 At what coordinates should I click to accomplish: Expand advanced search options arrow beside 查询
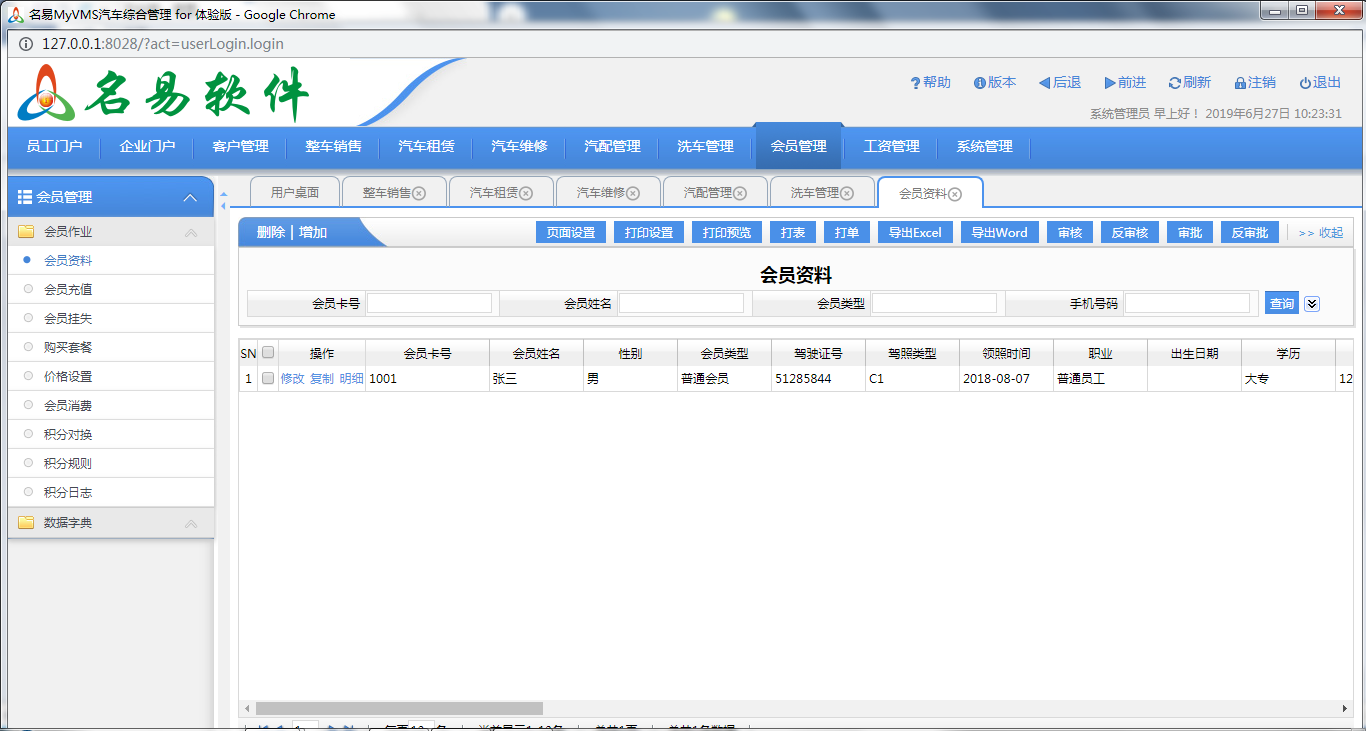[x=1312, y=304]
